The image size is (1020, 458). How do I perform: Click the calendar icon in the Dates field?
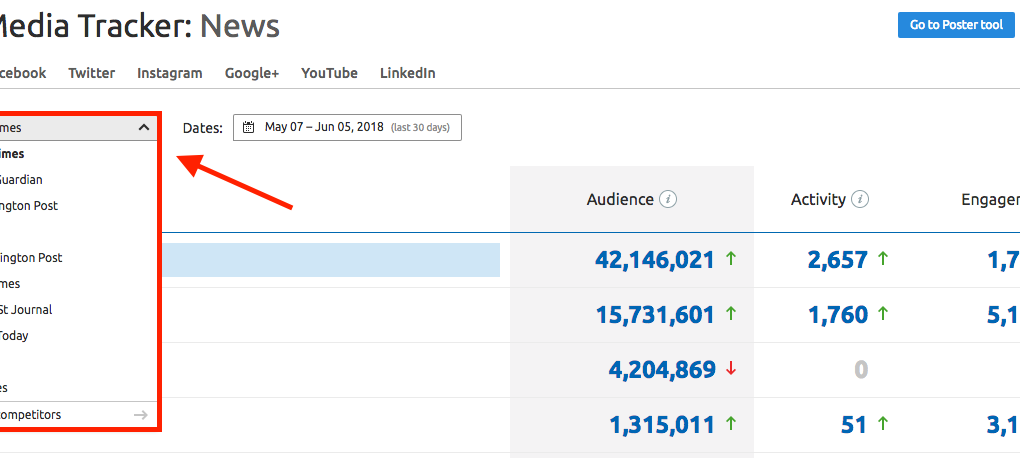pos(249,128)
